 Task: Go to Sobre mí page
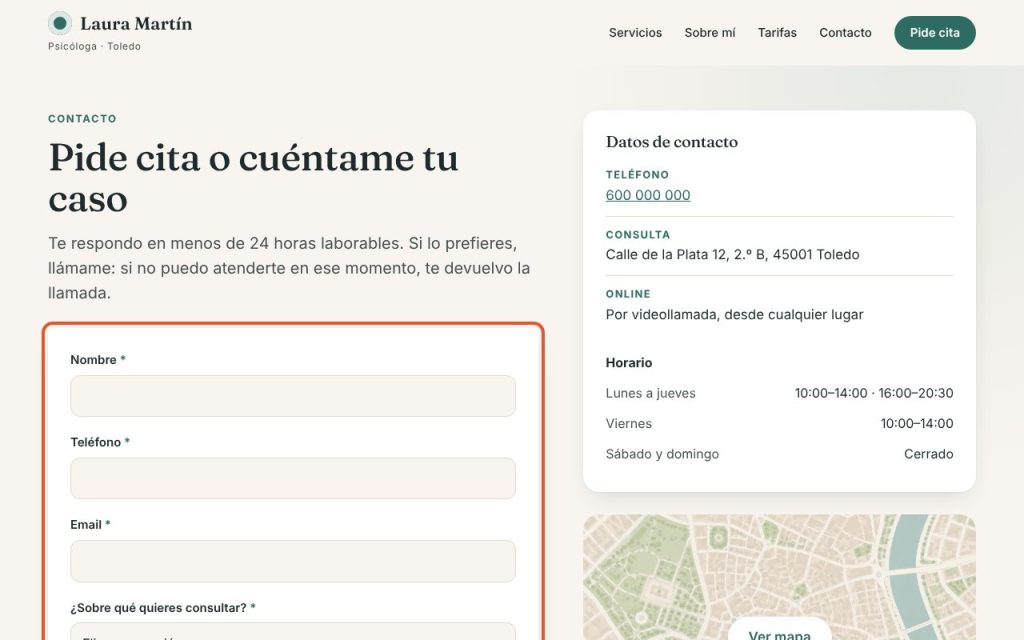(x=709, y=33)
